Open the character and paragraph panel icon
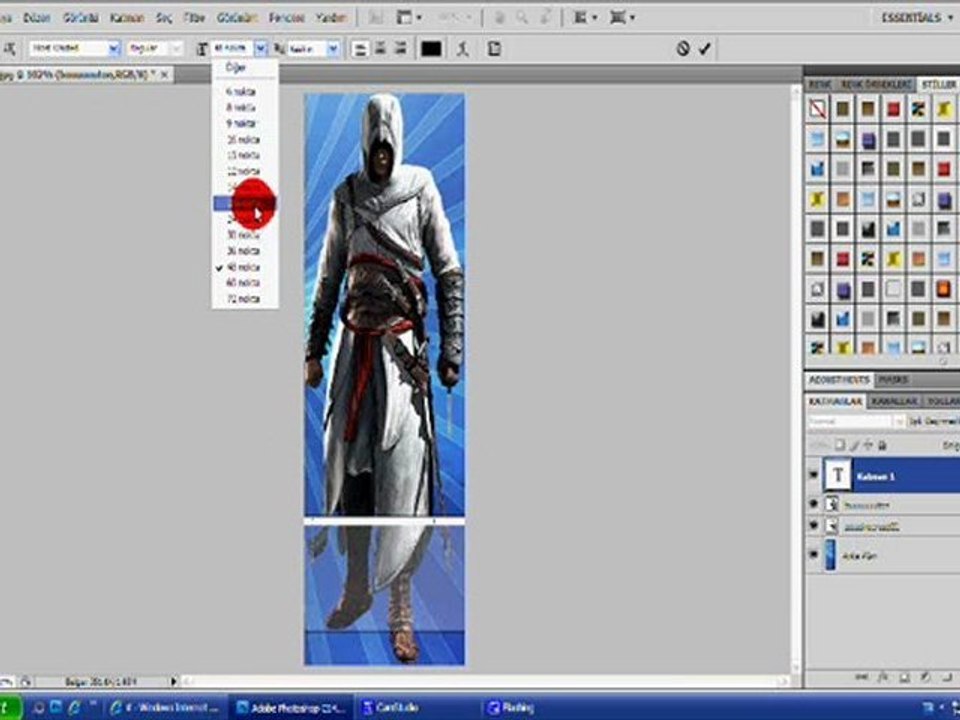 tap(494, 48)
